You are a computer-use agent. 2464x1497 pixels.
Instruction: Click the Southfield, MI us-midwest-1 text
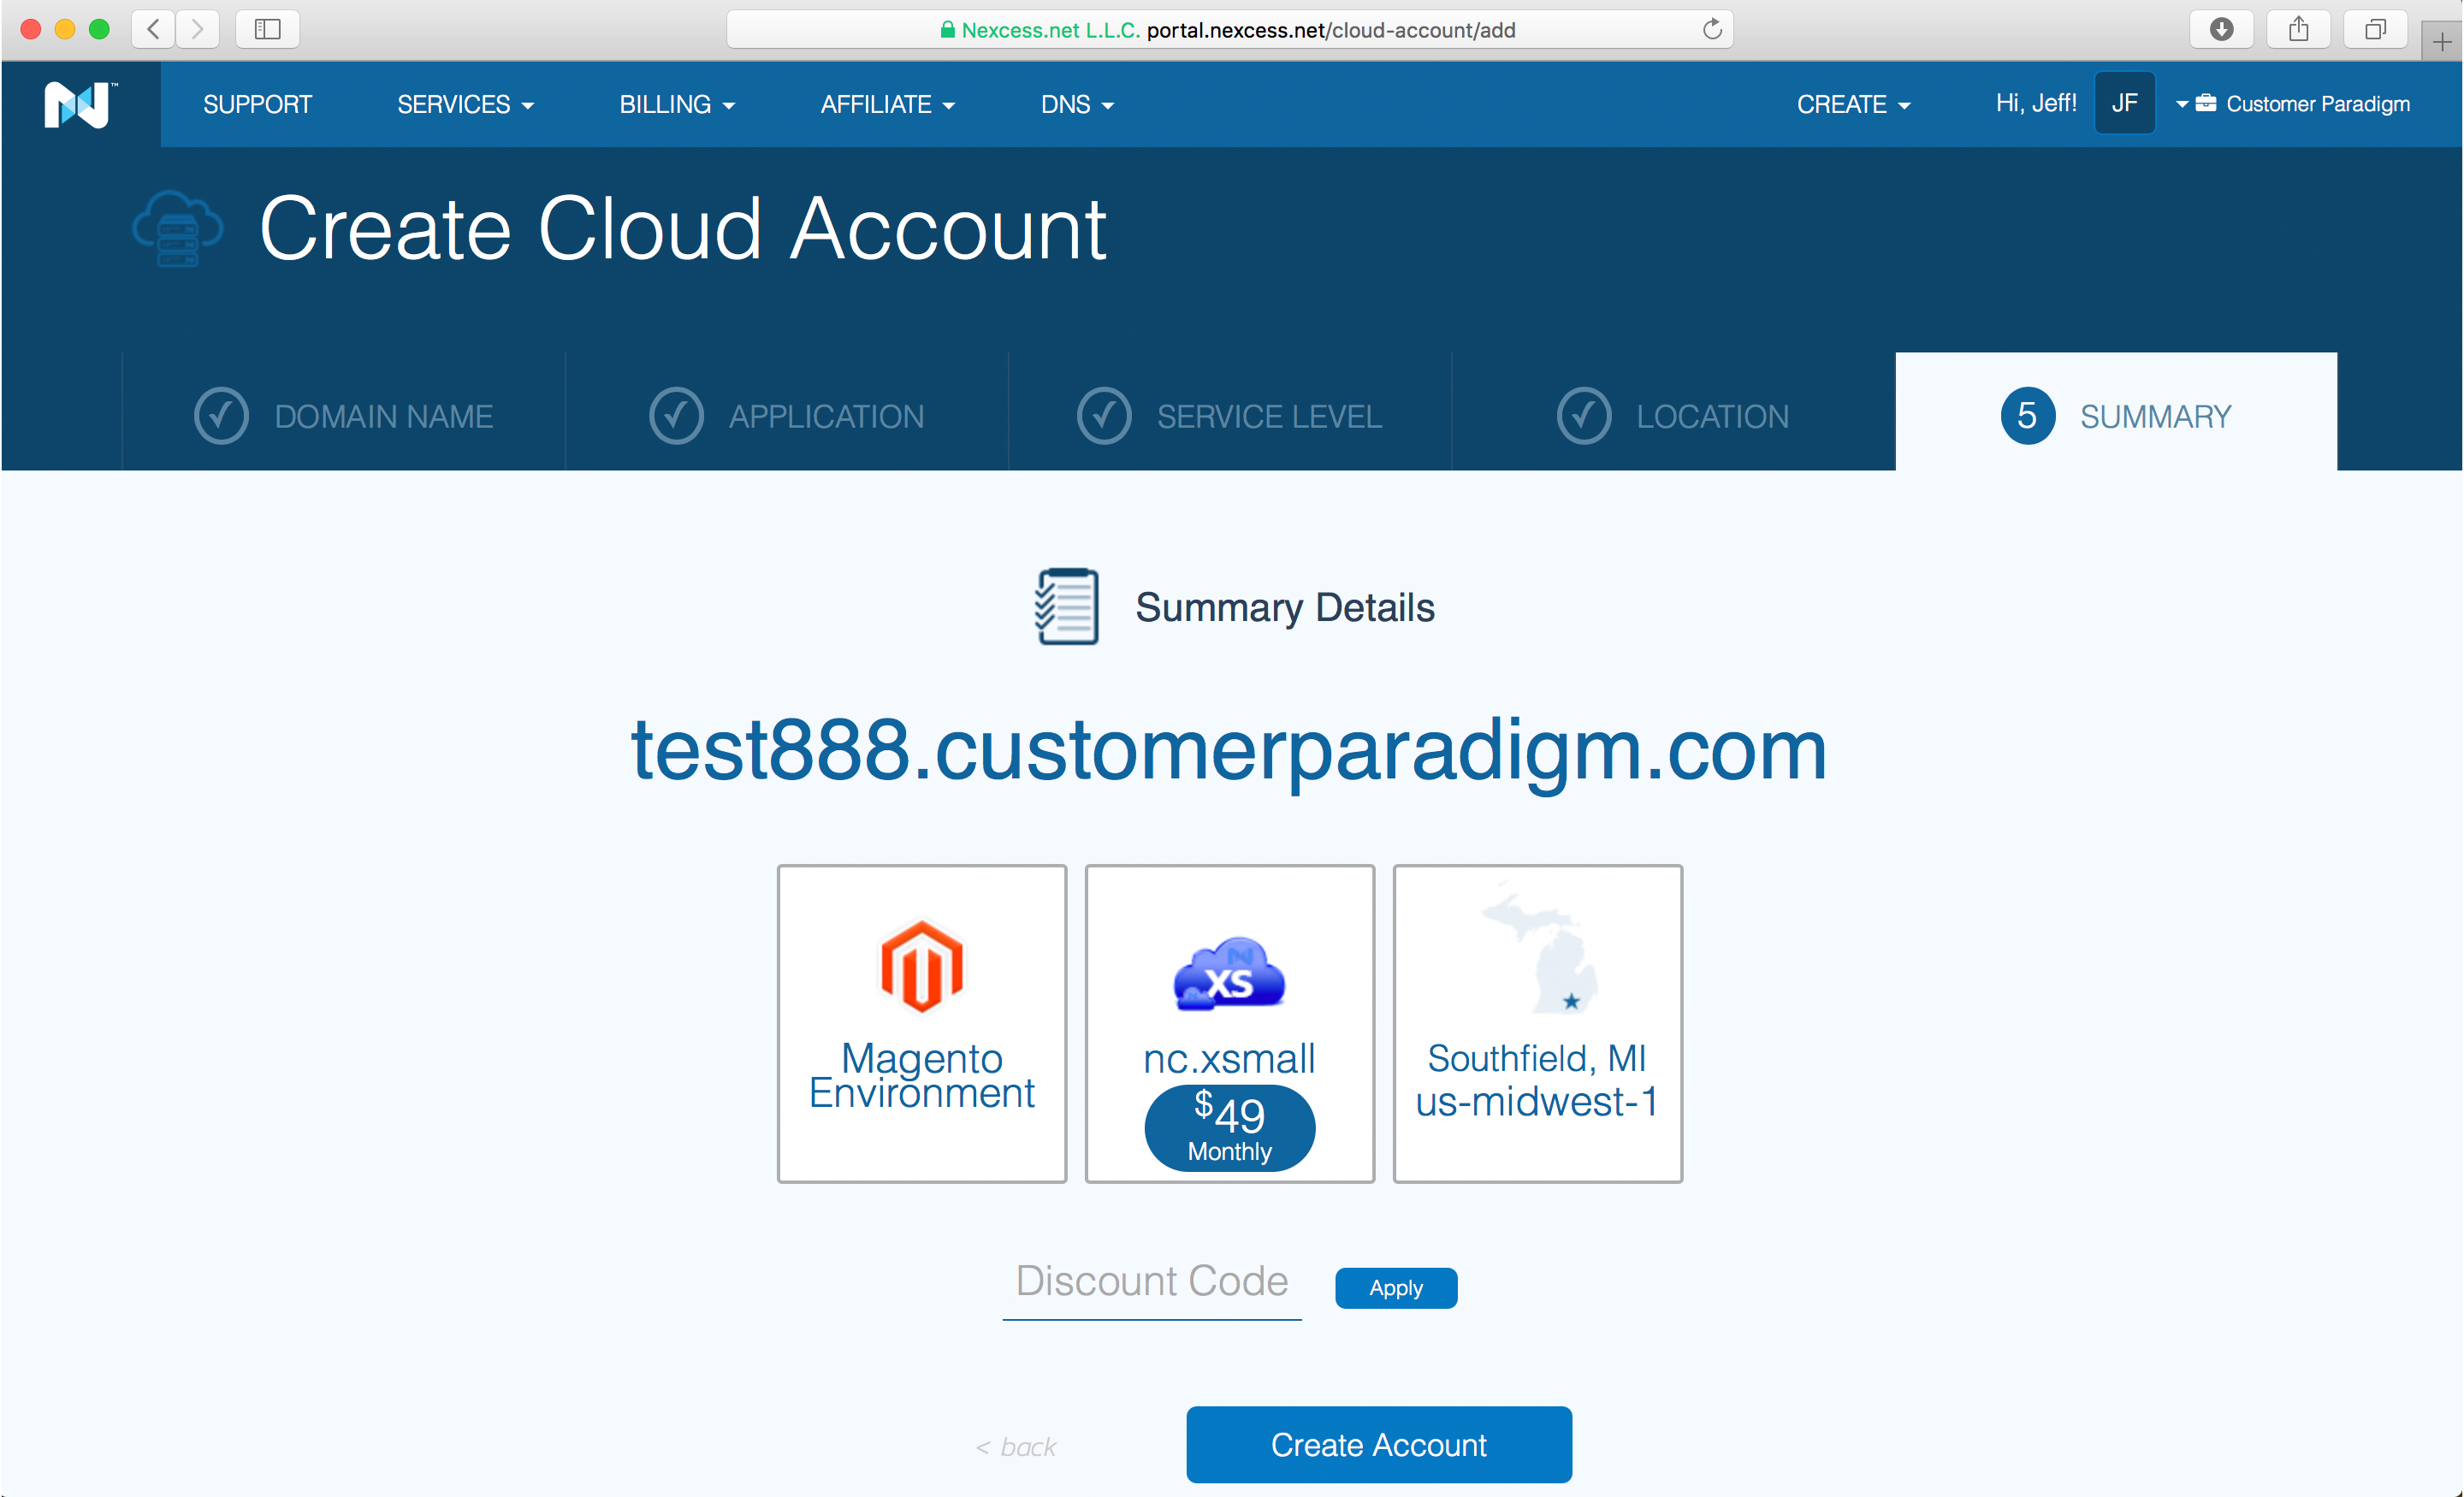coord(1537,1079)
